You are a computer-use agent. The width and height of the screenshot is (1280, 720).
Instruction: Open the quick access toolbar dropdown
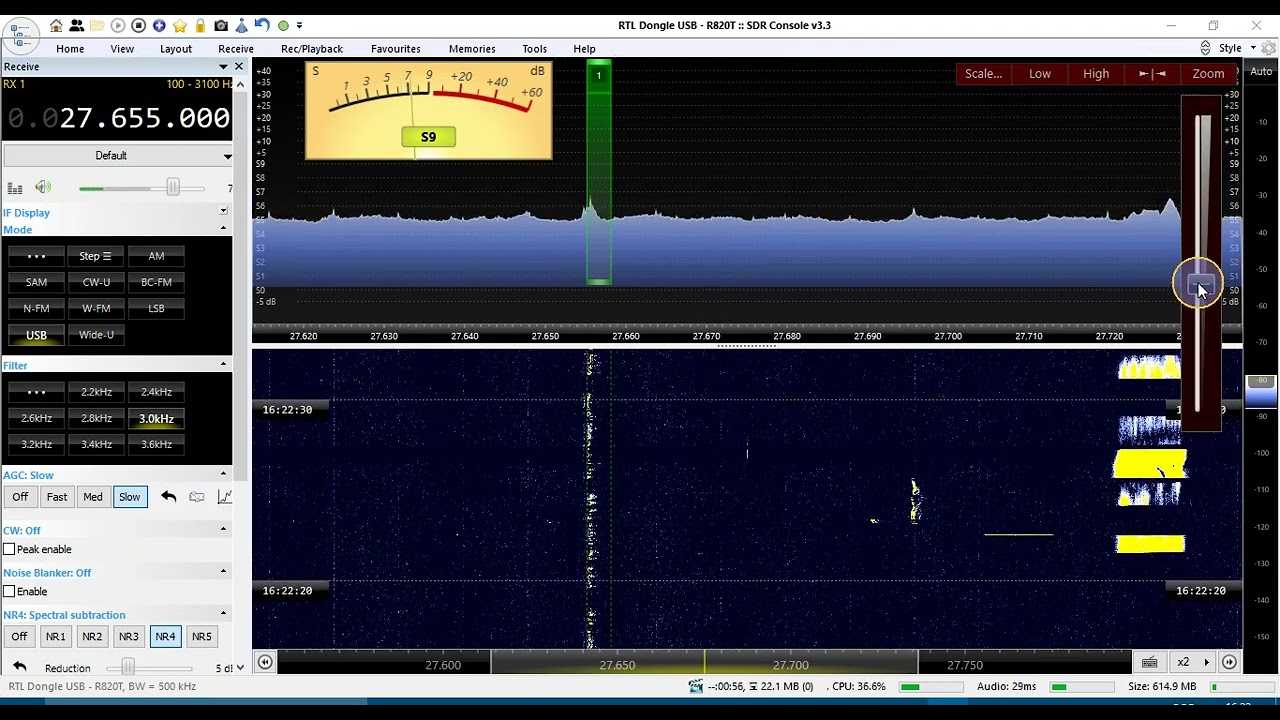(x=299, y=25)
